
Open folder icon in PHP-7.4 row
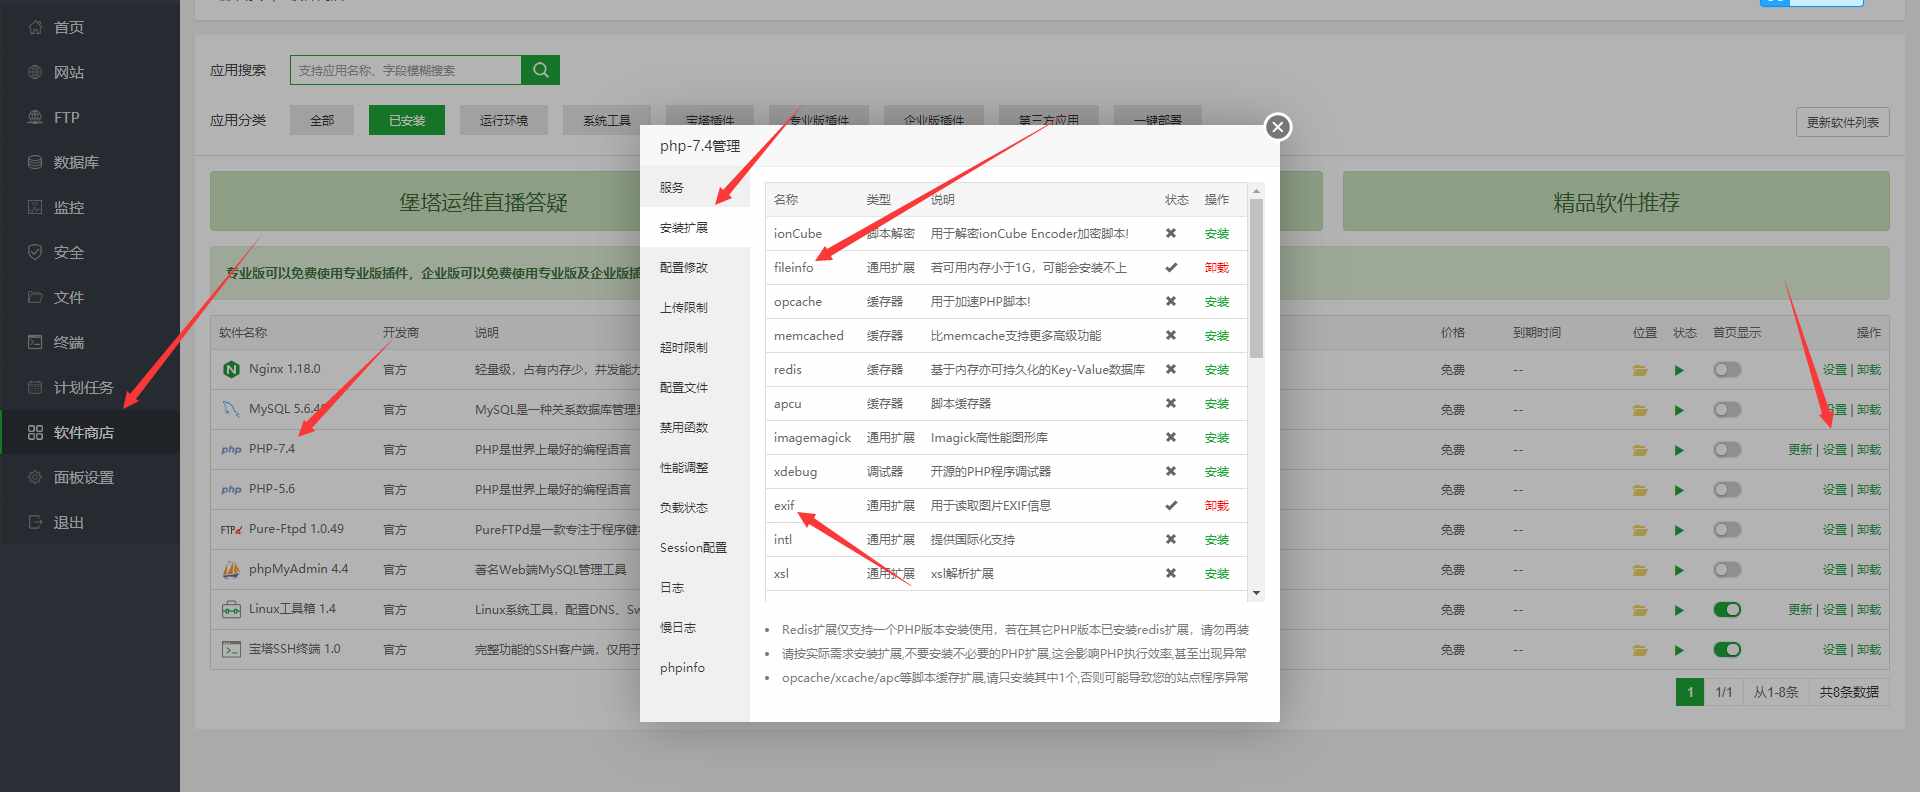click(1640, 450)
